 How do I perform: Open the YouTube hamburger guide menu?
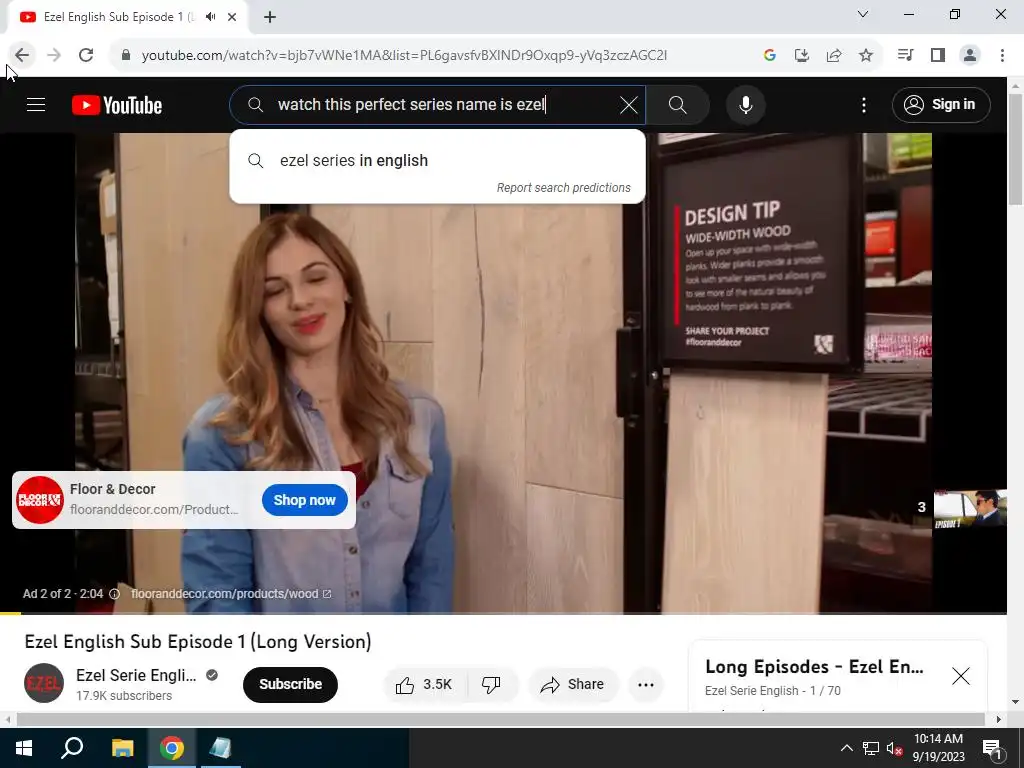click(36, 104)
